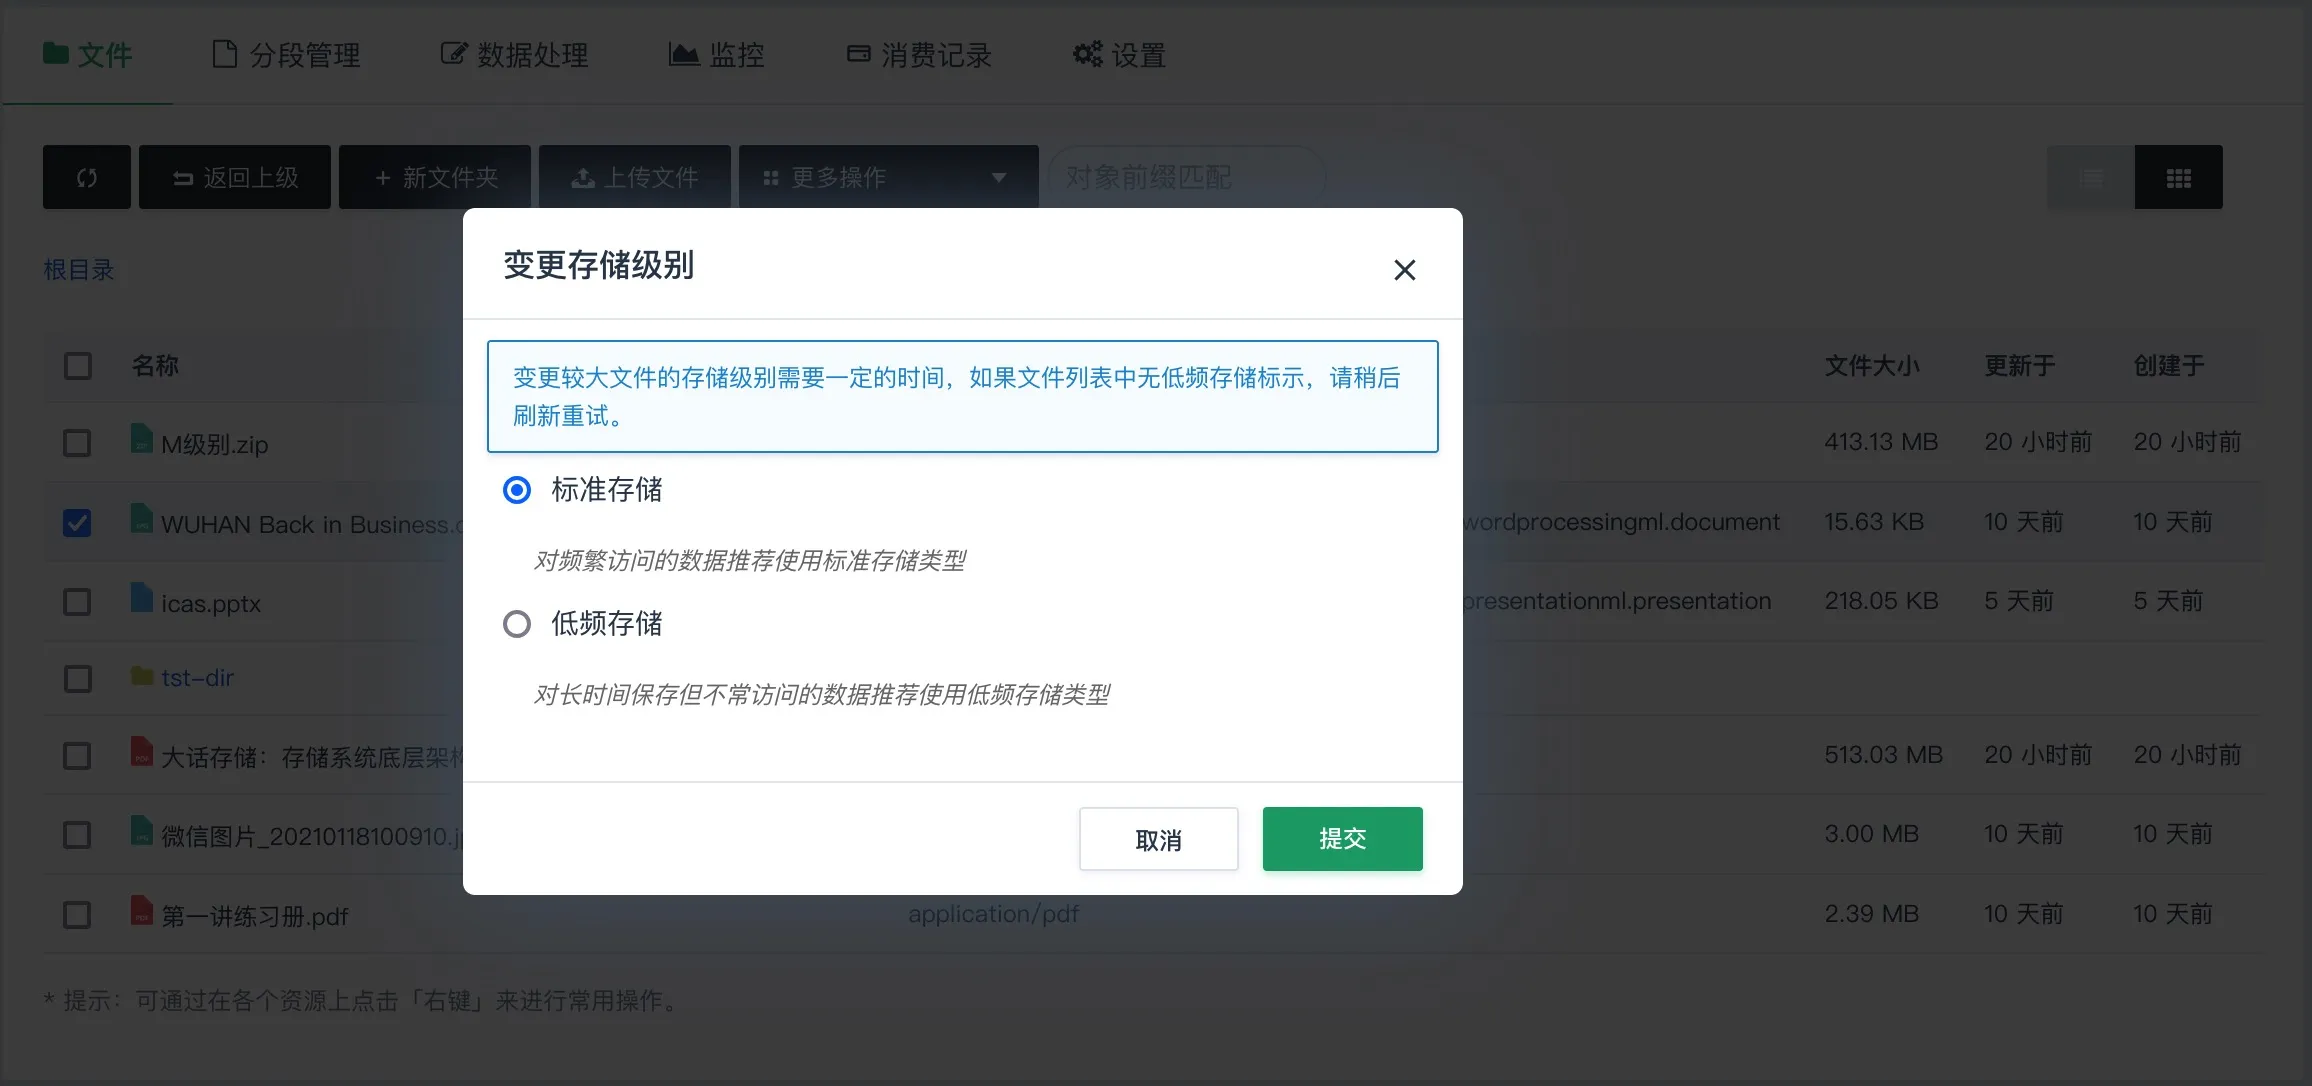
Task: Click the M级别.zip file icon
Action: click(x=142, y=438)
